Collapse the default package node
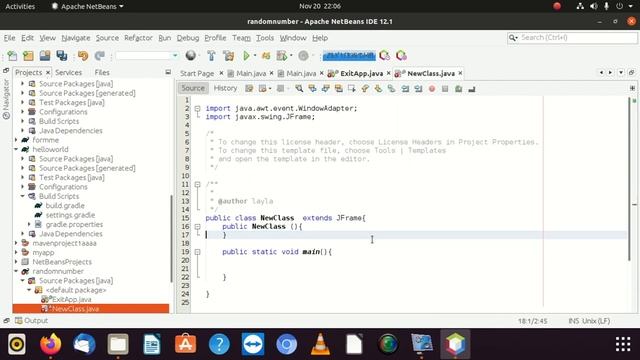This screenshot has width=640, height=360. point(29,290)
